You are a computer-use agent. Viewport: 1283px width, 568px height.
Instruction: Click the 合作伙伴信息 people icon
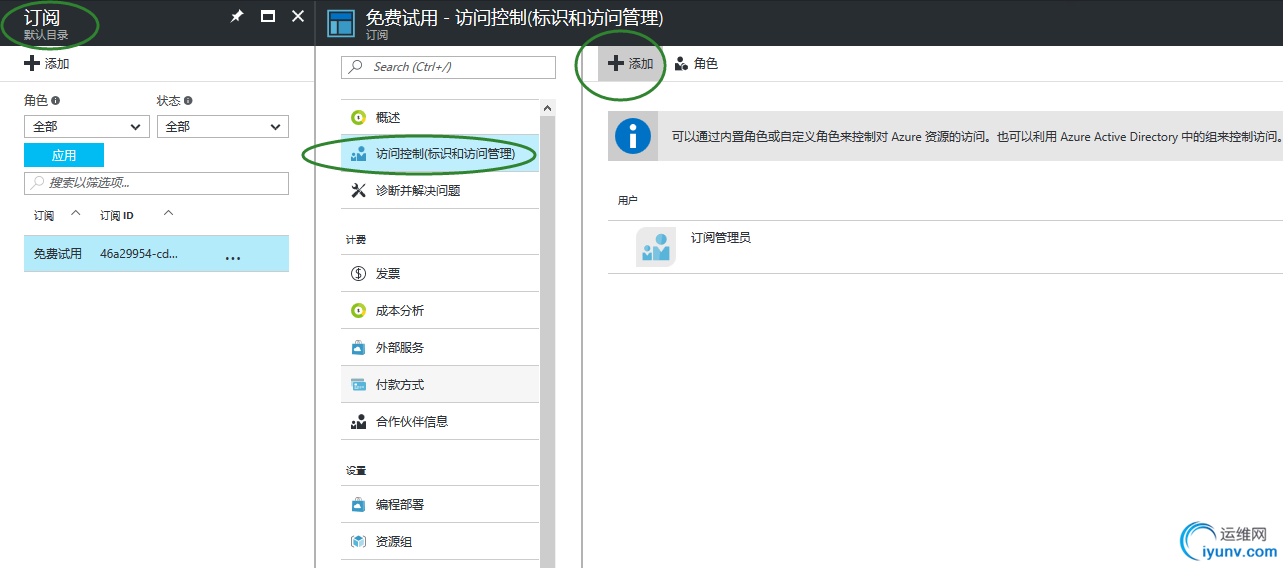(358, 421)
